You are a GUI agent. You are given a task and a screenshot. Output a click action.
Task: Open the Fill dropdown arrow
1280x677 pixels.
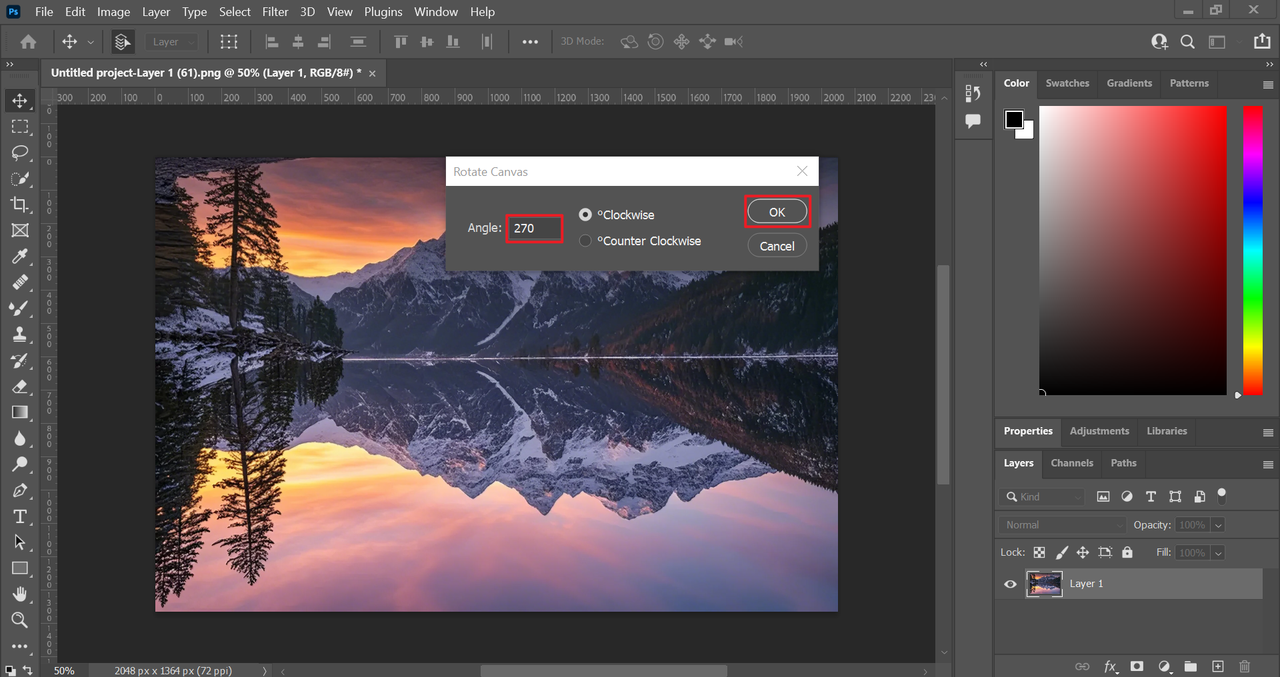pos(1216,552)
